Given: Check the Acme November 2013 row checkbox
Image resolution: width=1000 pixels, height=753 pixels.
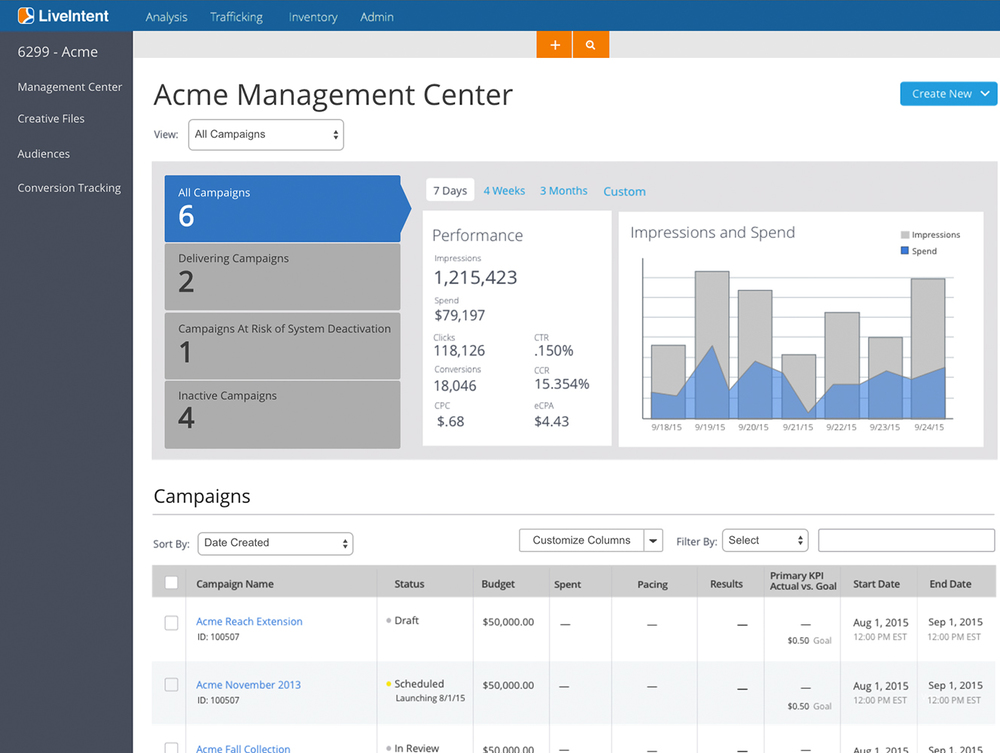Looking at the screenshot, I should (x=171, y=684).
